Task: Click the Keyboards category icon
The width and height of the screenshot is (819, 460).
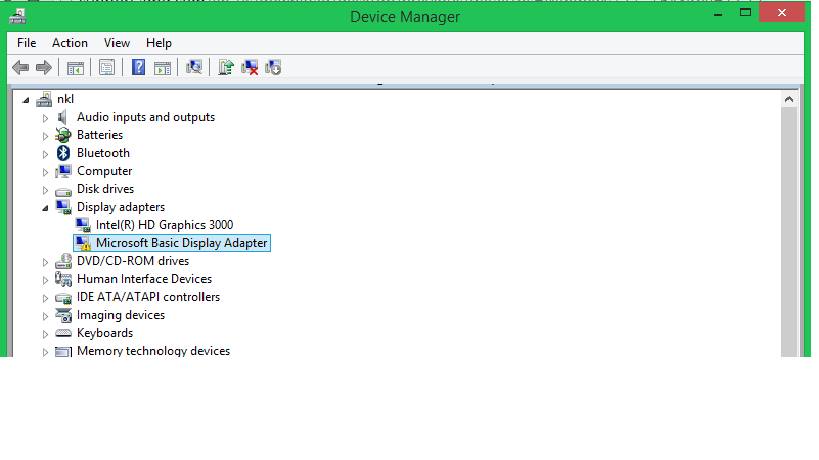Action: coord(63,333)
